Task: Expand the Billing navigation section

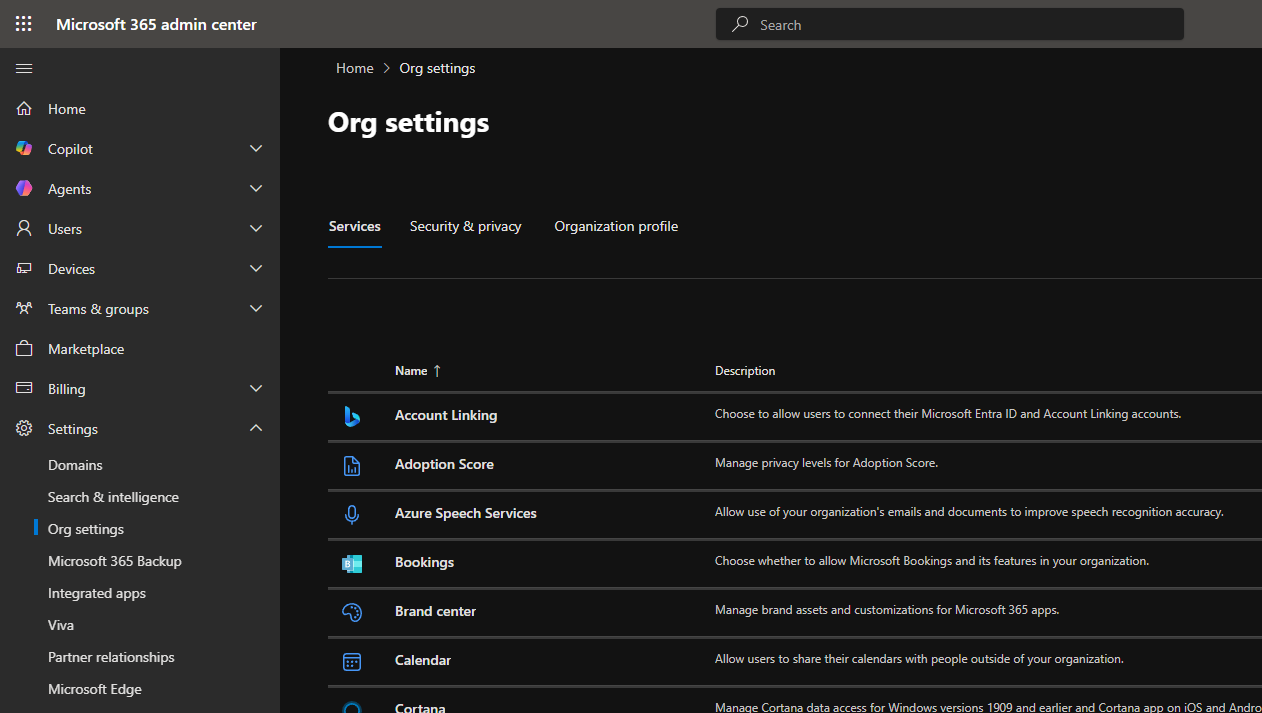Action: pyautogui.click(x=256, y=389)
